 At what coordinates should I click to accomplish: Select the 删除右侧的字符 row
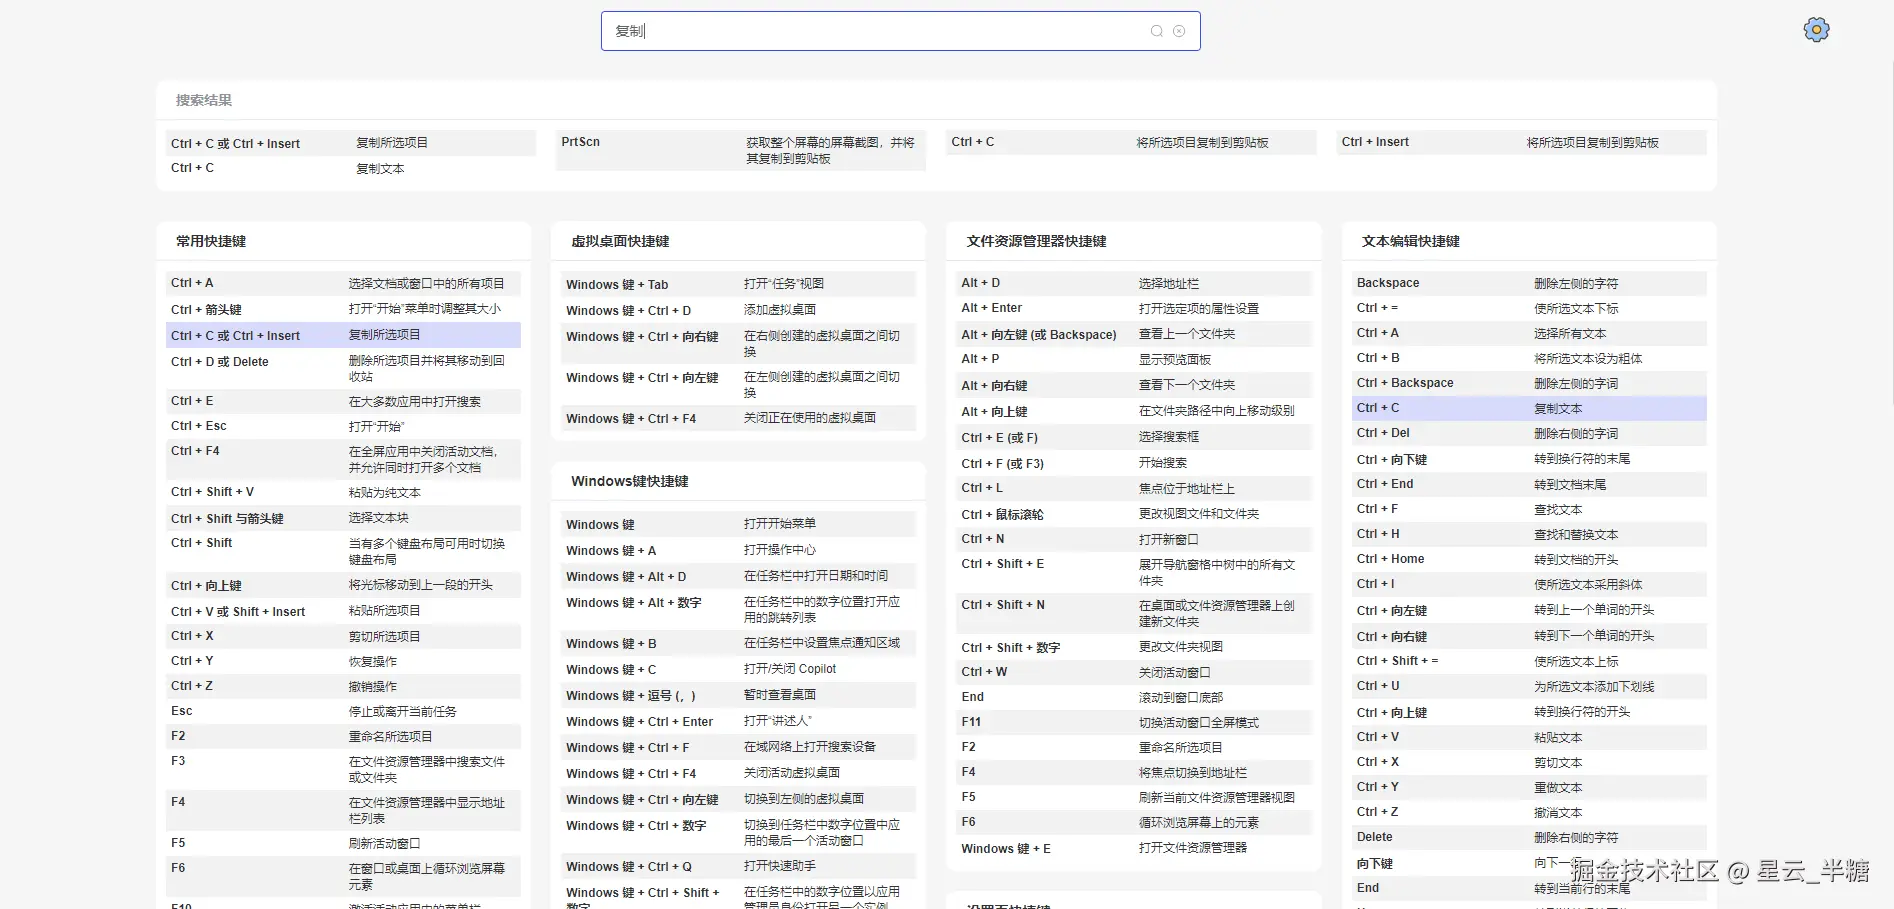coord(1529,837)
